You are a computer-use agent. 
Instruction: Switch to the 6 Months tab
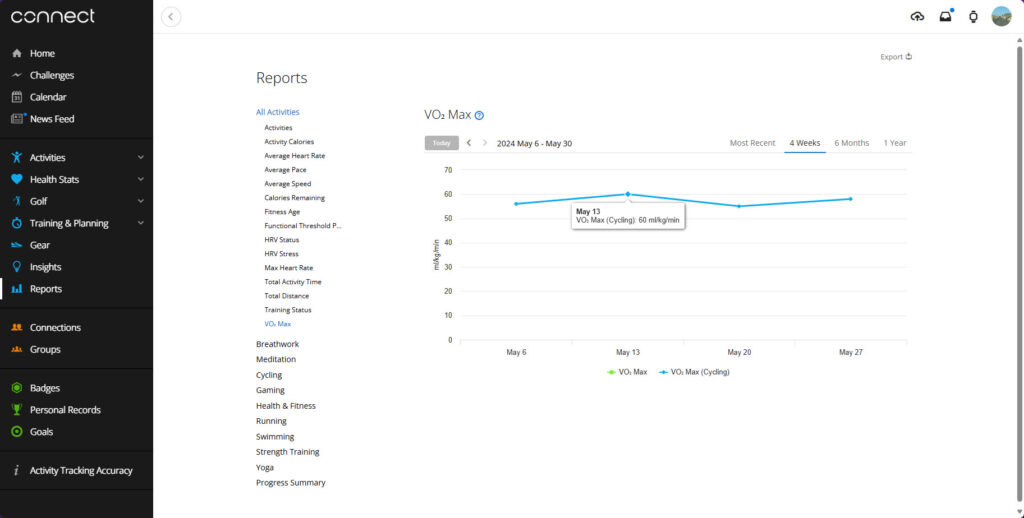(x=852, y=143)
